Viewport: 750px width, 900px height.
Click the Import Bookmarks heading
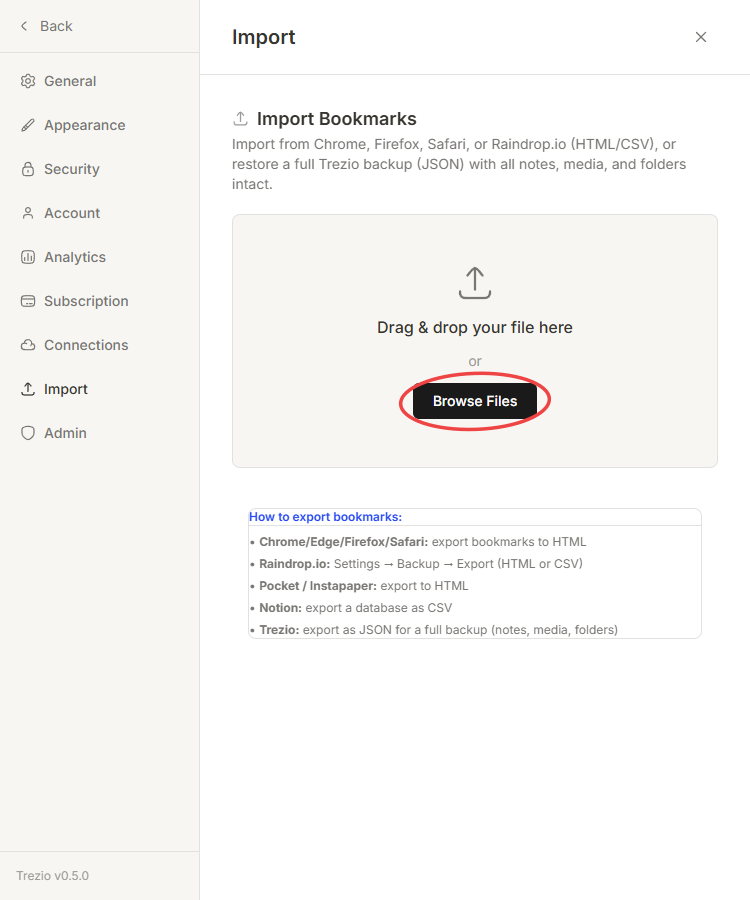pyautogui.click(x=337, y=119)
